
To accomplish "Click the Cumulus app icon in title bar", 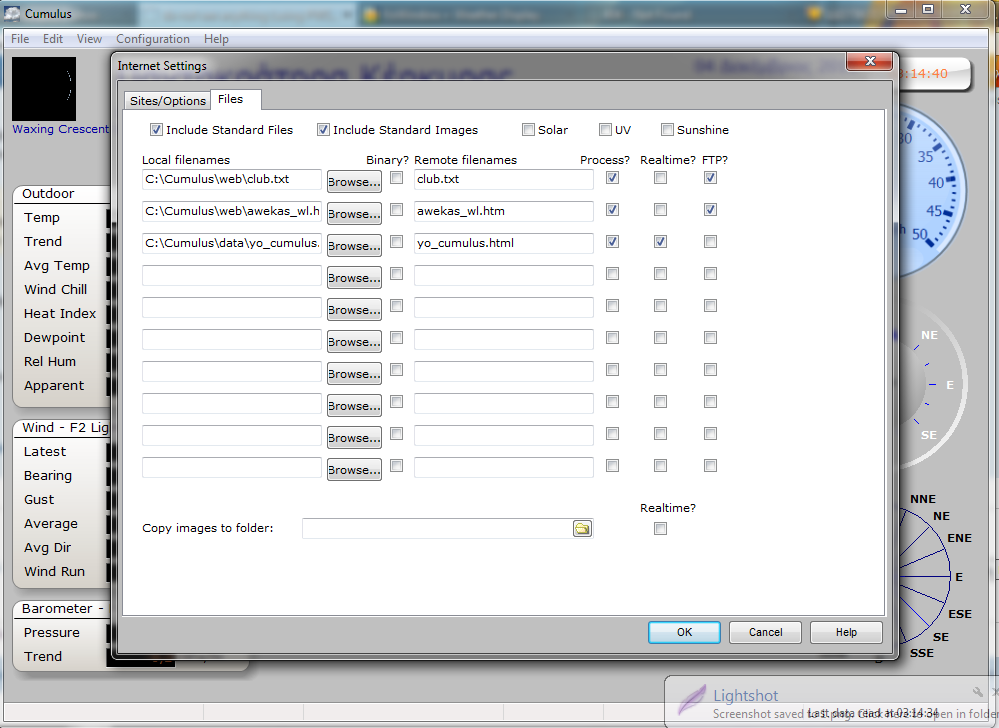I will point(12,11).
